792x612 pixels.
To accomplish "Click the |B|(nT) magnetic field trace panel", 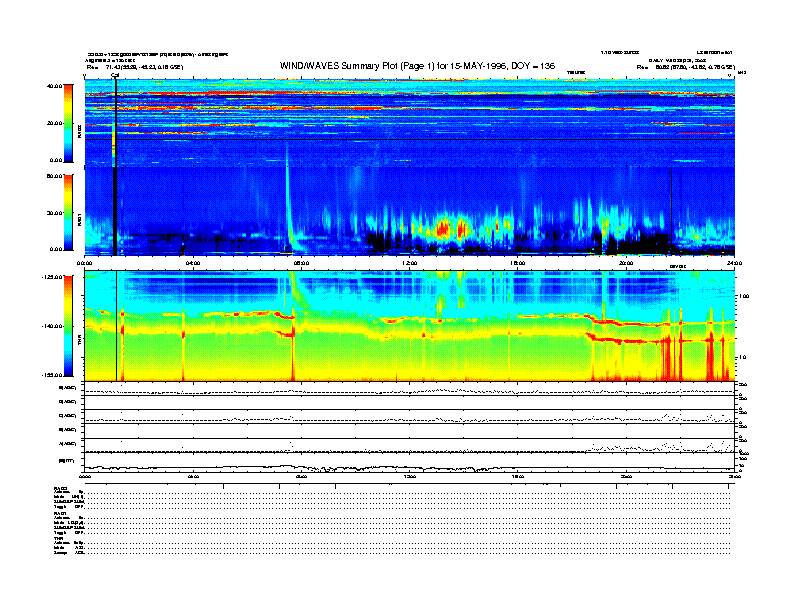I will point(410,462).
